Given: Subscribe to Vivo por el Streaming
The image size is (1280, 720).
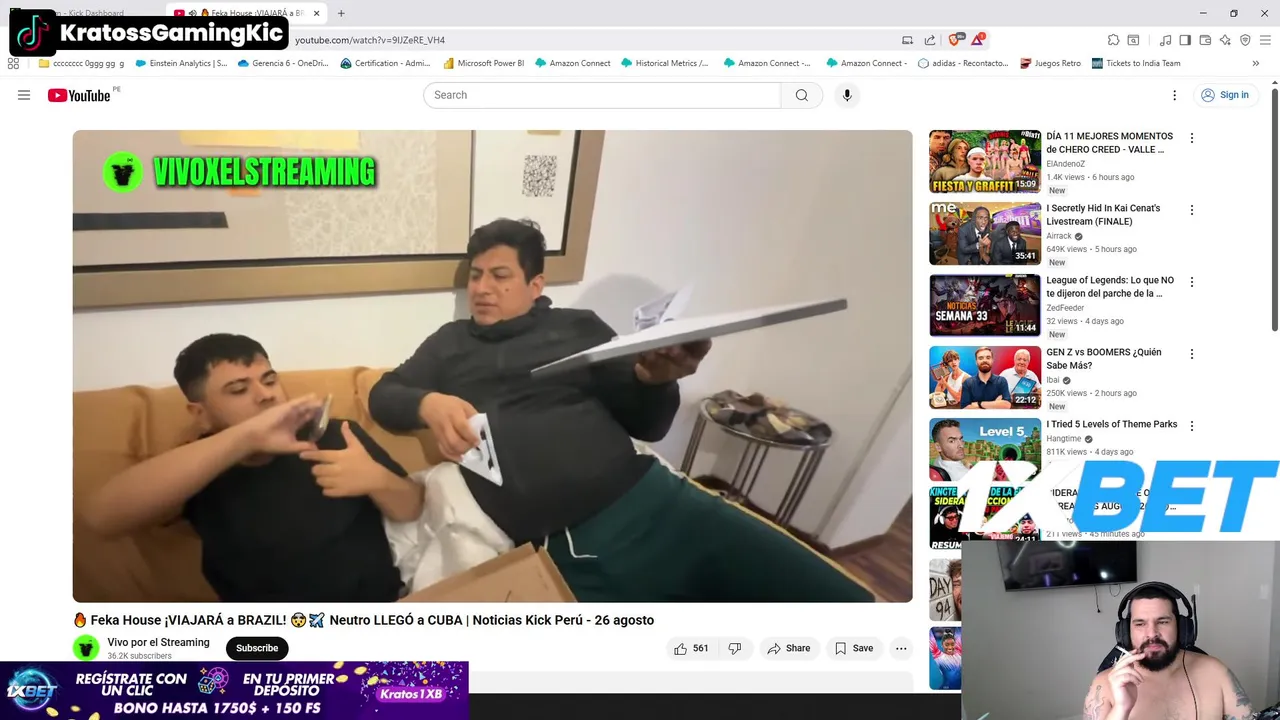Looking at the screenshot, I should pos(257,648).
